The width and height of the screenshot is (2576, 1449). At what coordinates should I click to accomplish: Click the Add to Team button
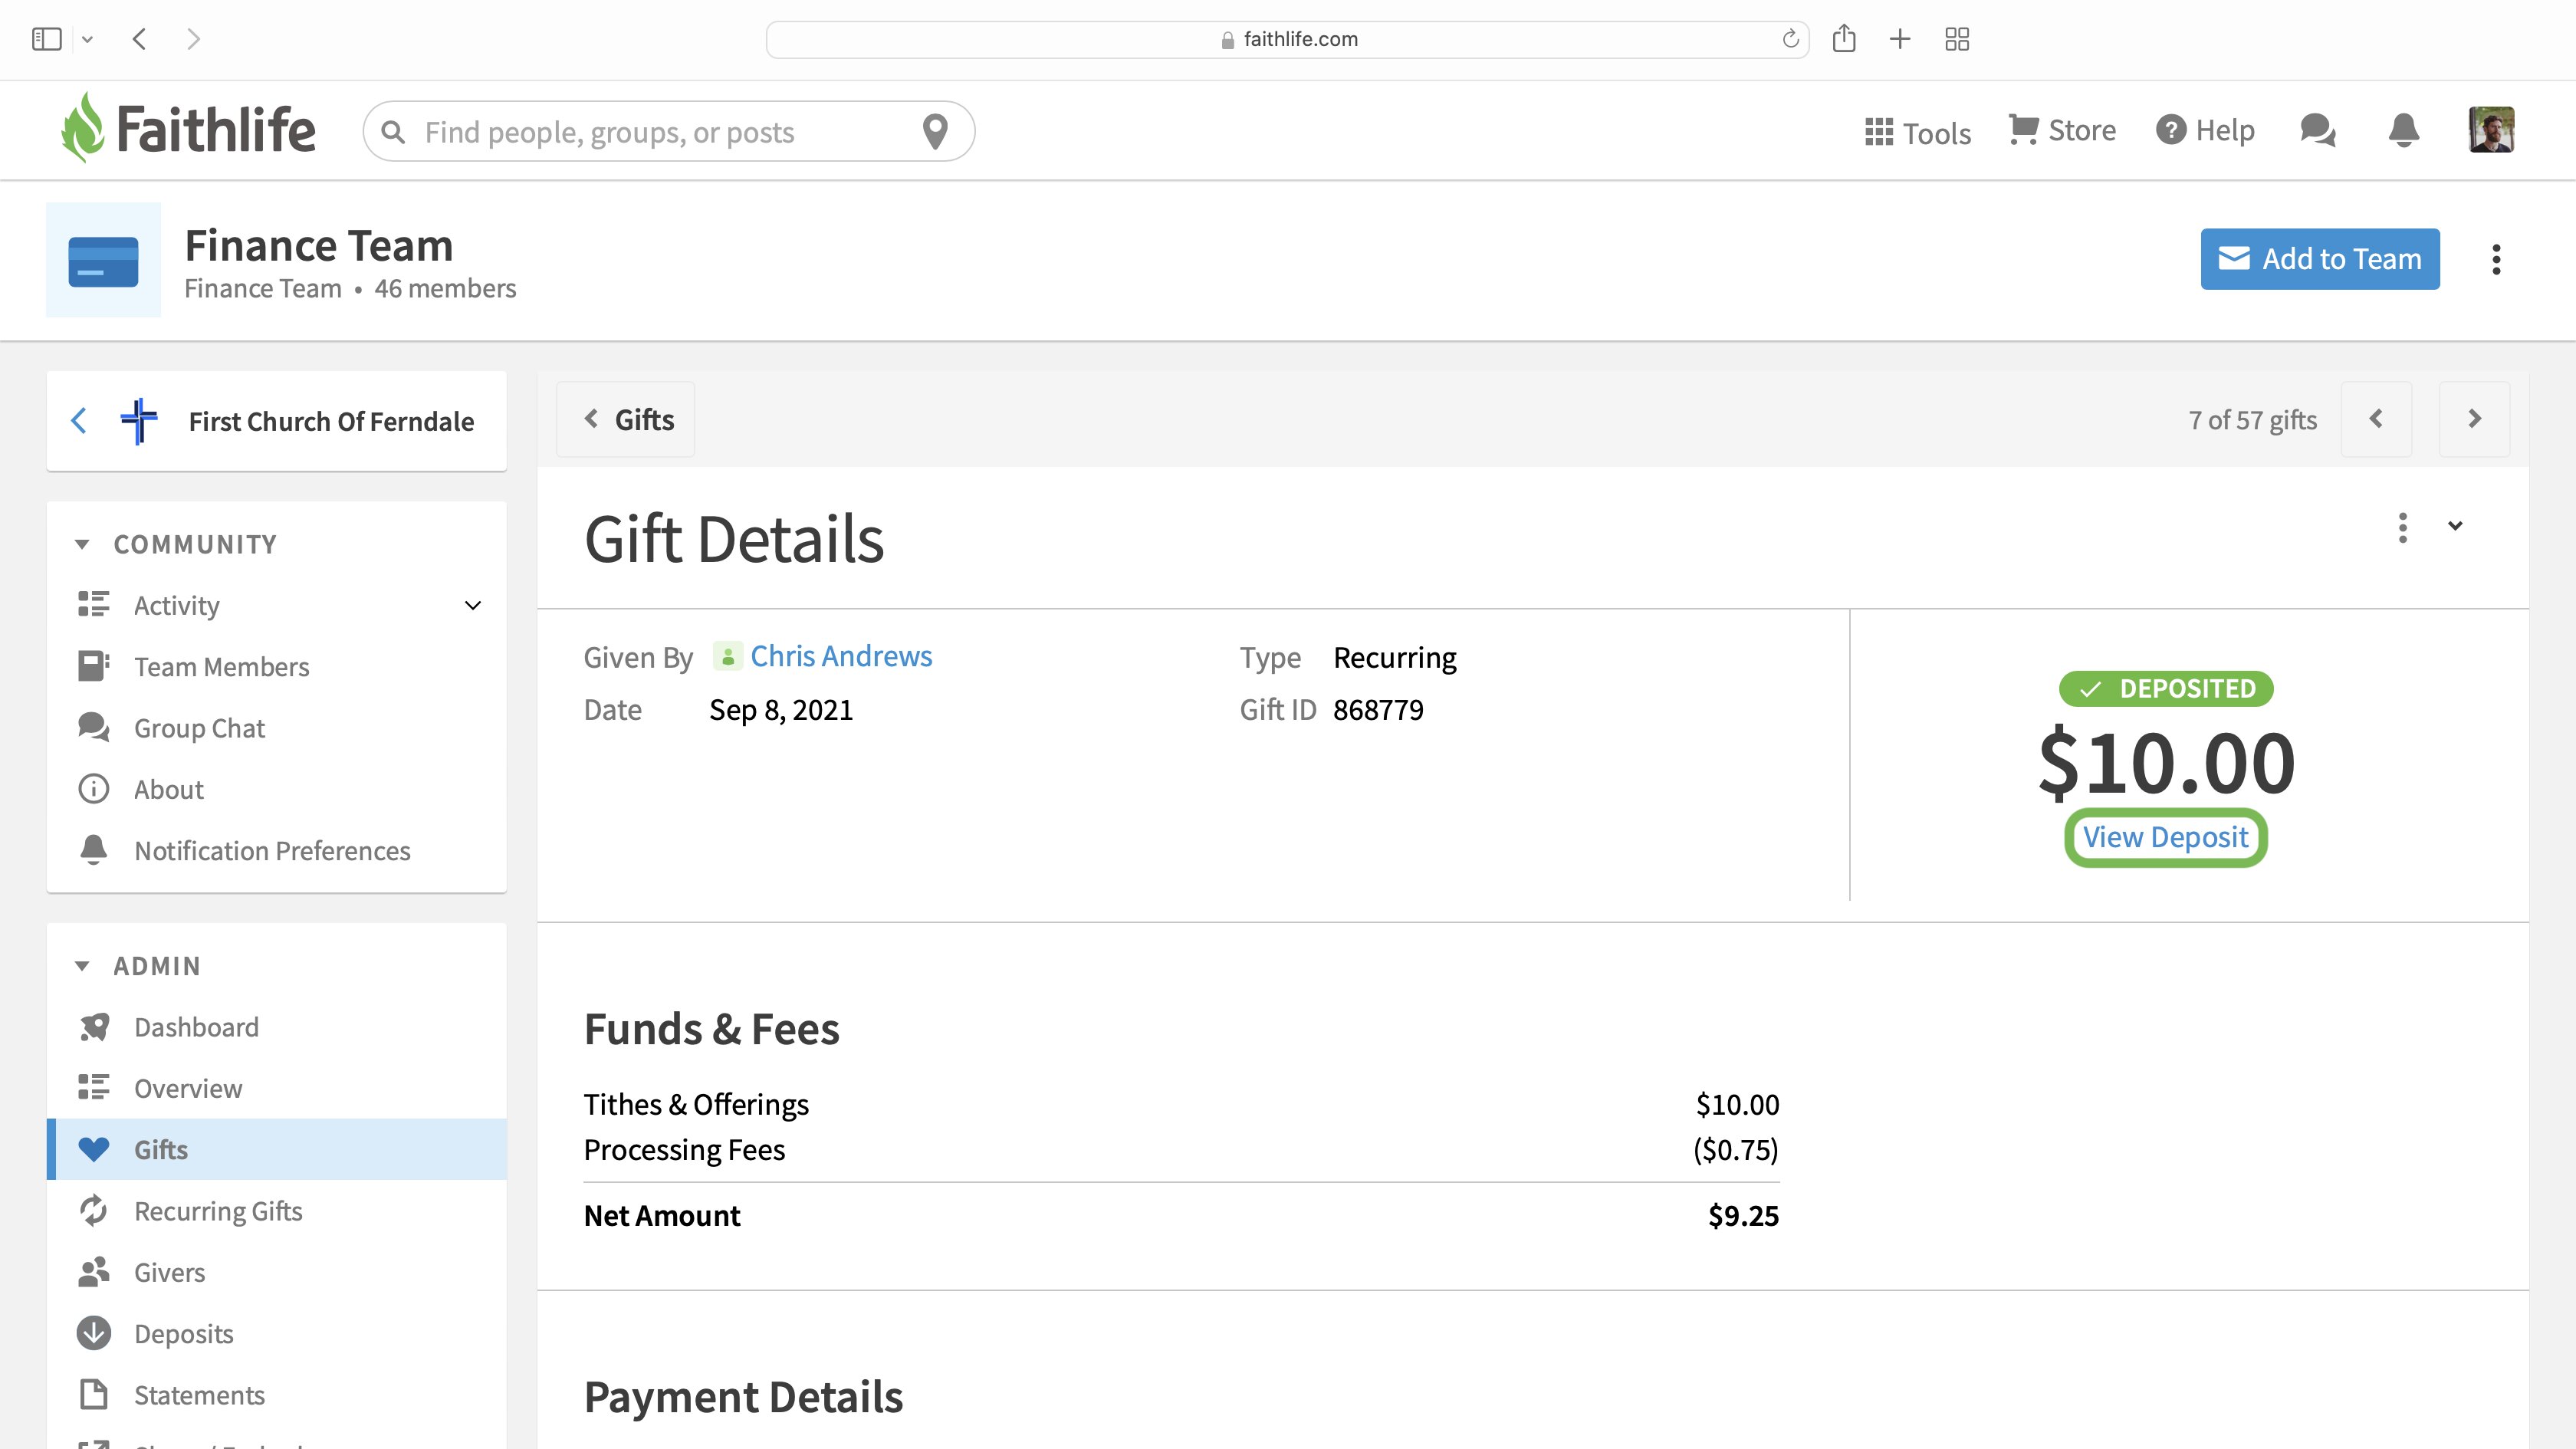2320,259
